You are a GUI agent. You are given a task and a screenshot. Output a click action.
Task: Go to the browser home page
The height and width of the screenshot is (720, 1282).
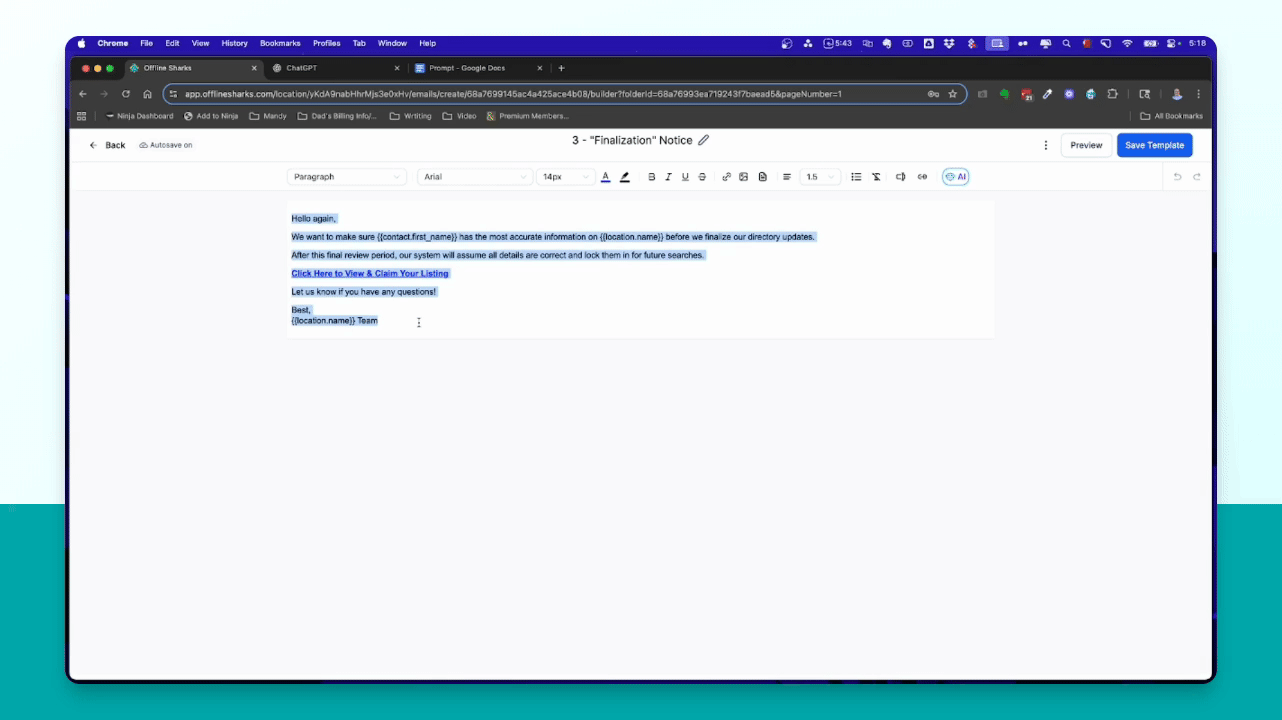tap(147, 94)
